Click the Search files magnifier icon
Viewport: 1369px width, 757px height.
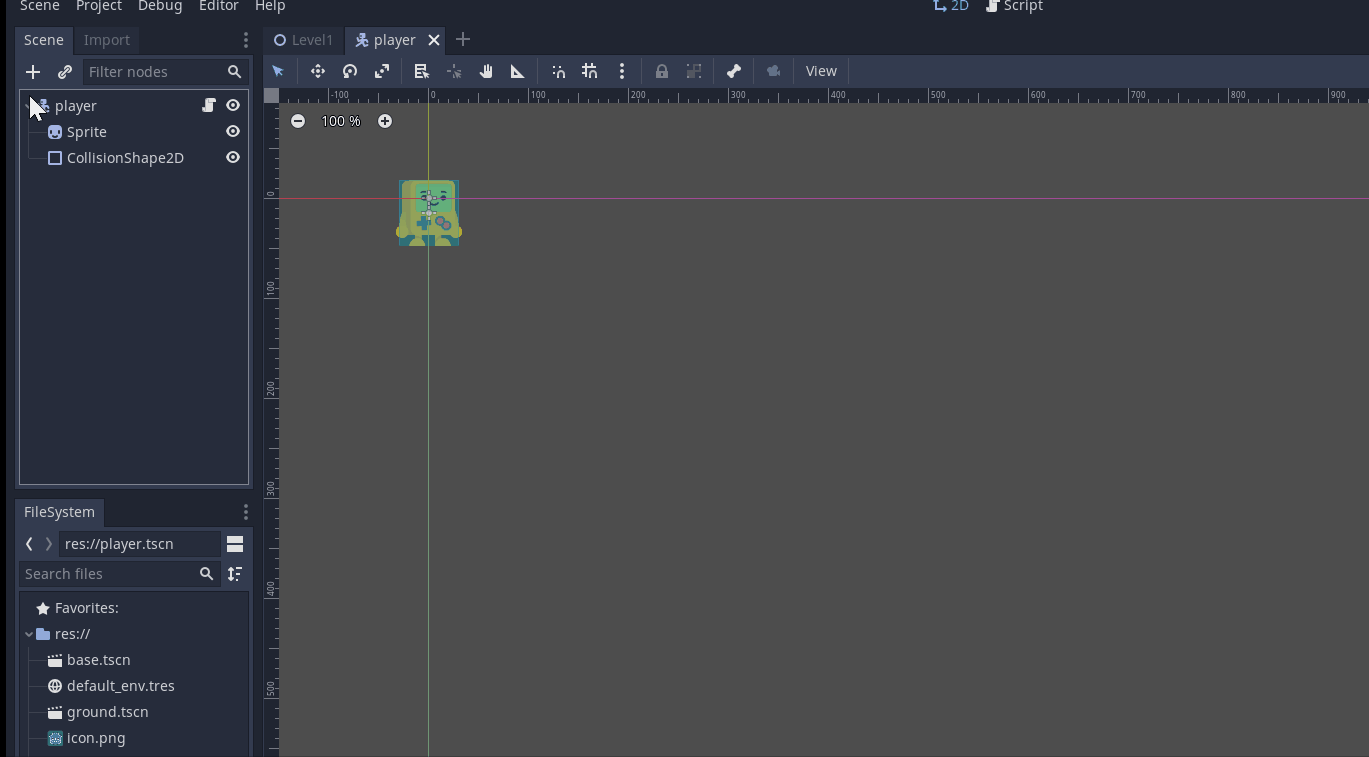(x=206, y=574)
